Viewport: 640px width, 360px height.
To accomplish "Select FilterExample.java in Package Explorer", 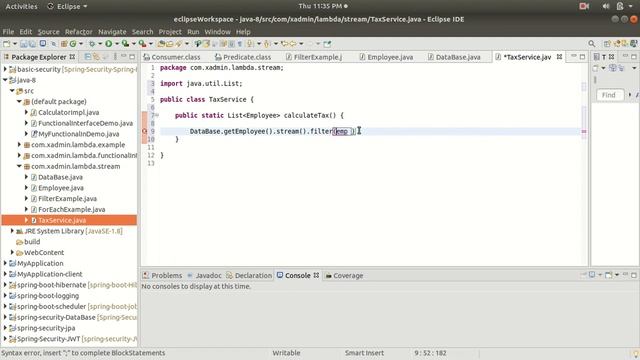I will (67, 198).
